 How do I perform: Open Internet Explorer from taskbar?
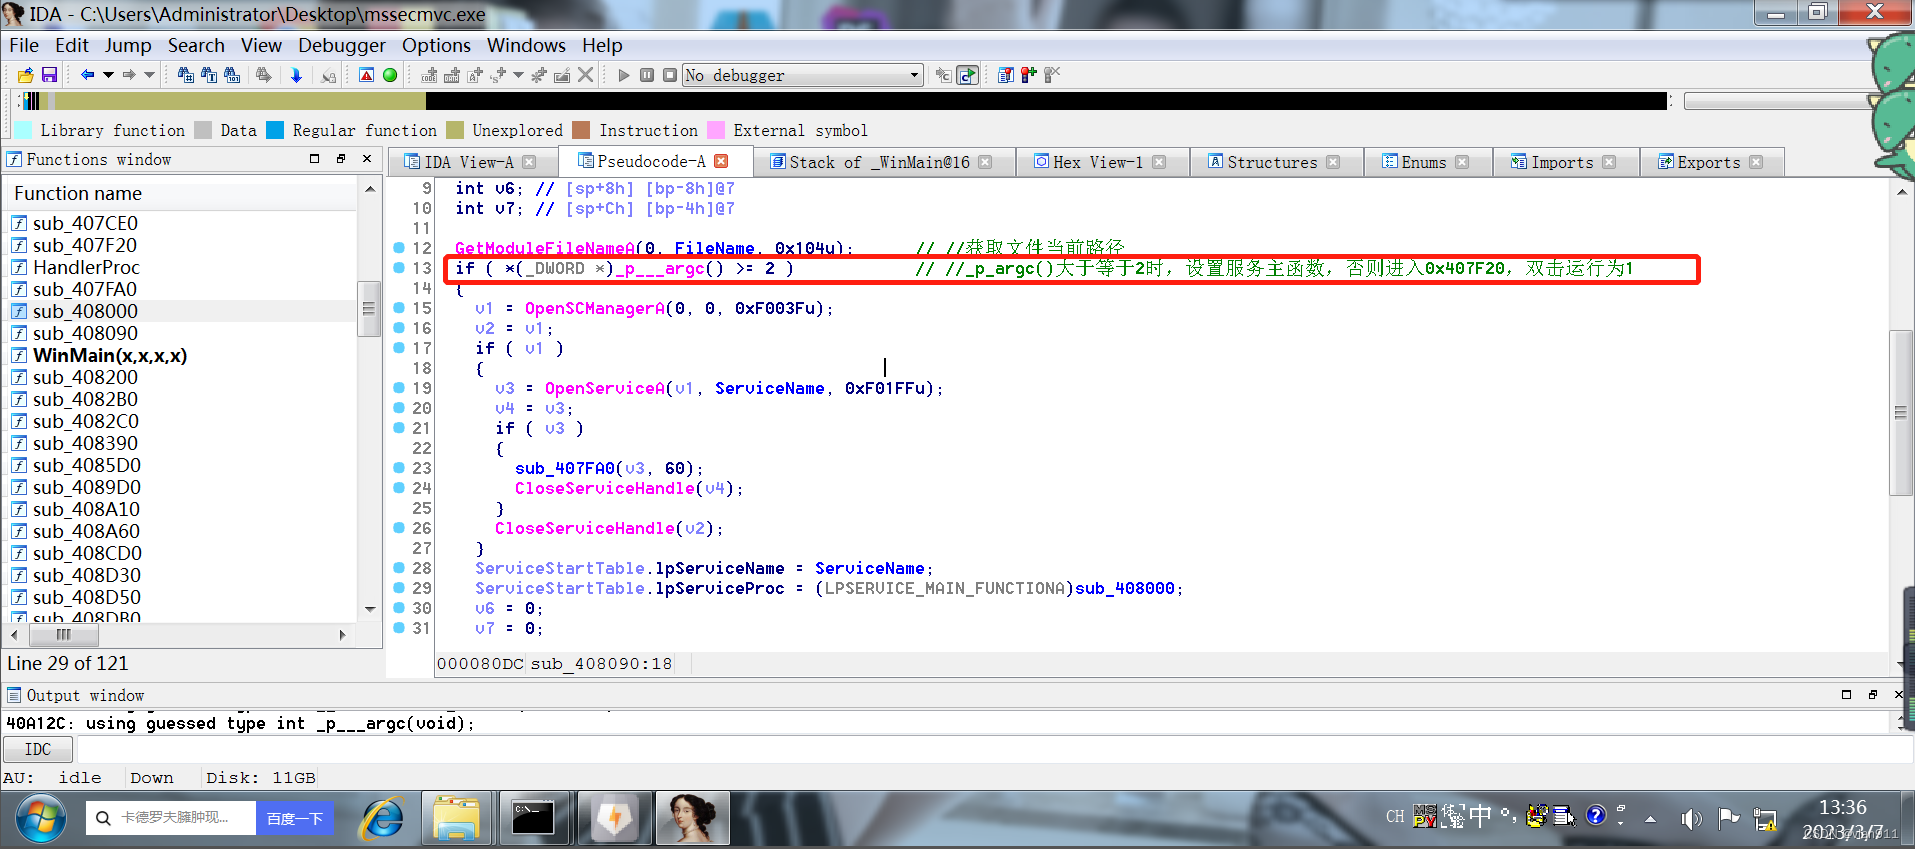[x=382, y=819]
